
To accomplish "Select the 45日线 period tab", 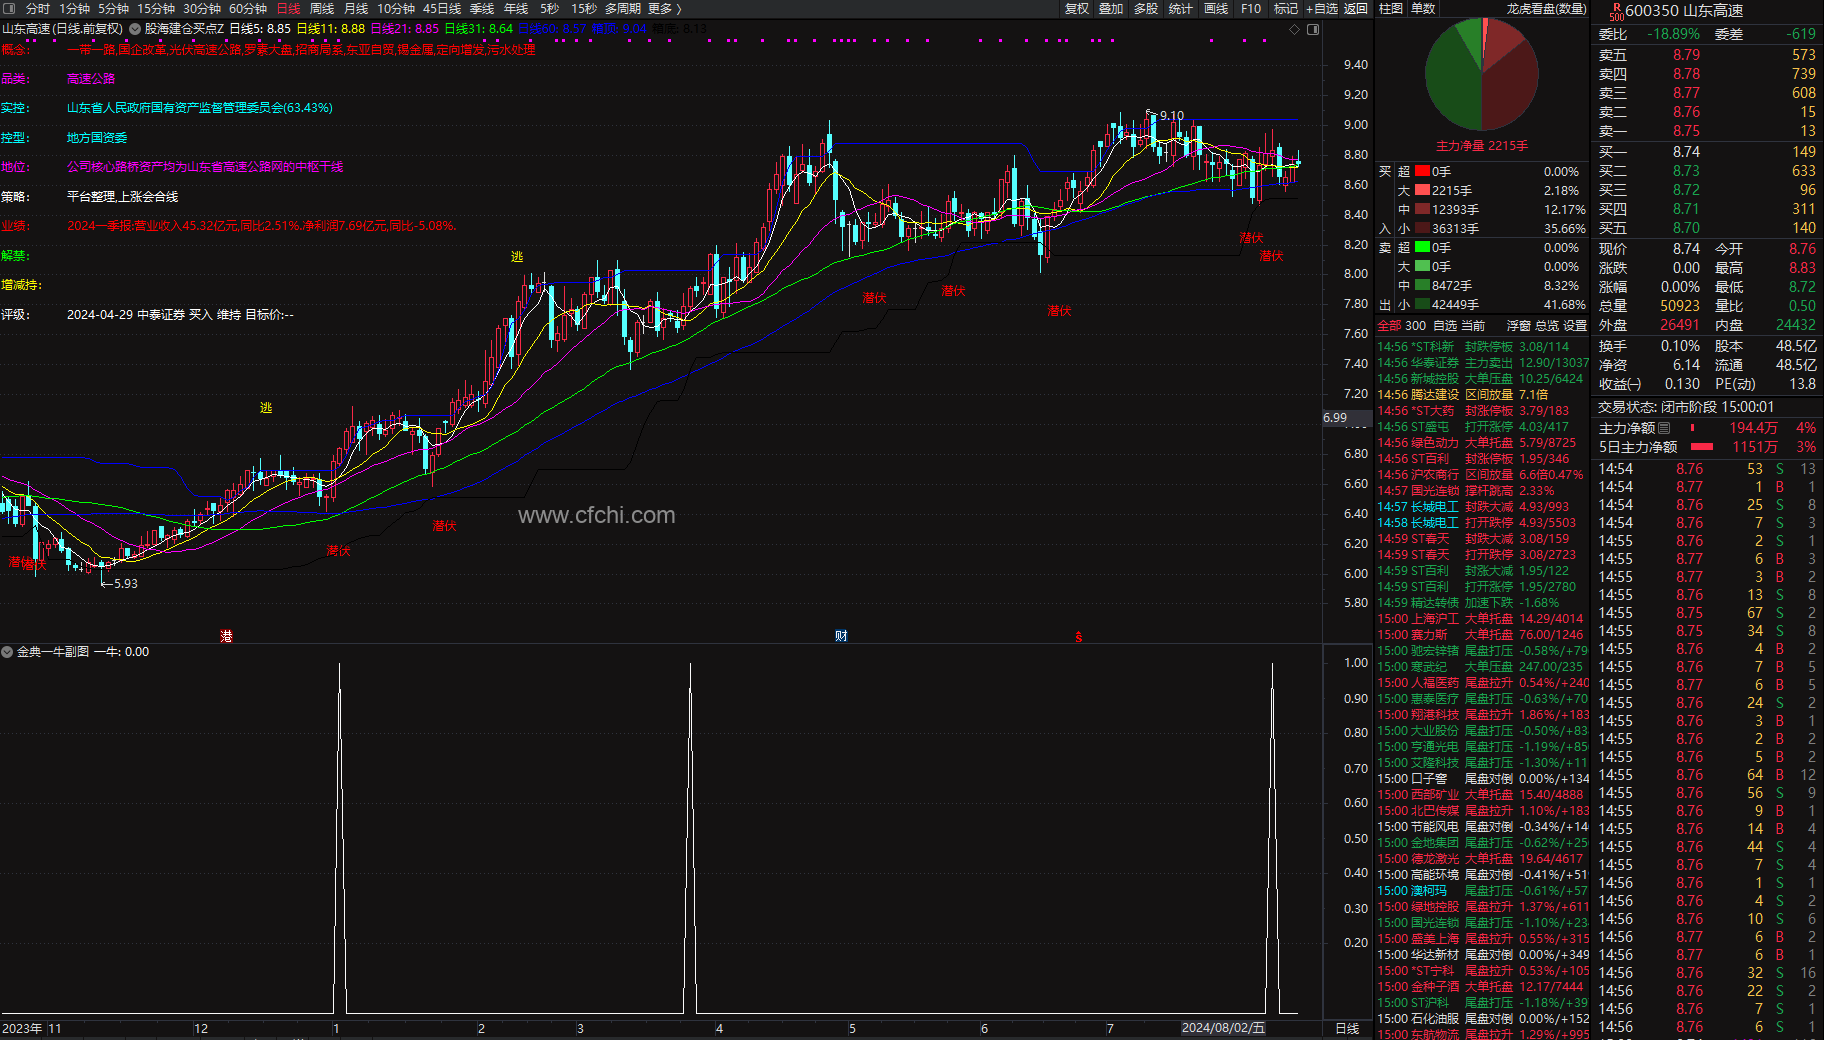I will (442, 9).
